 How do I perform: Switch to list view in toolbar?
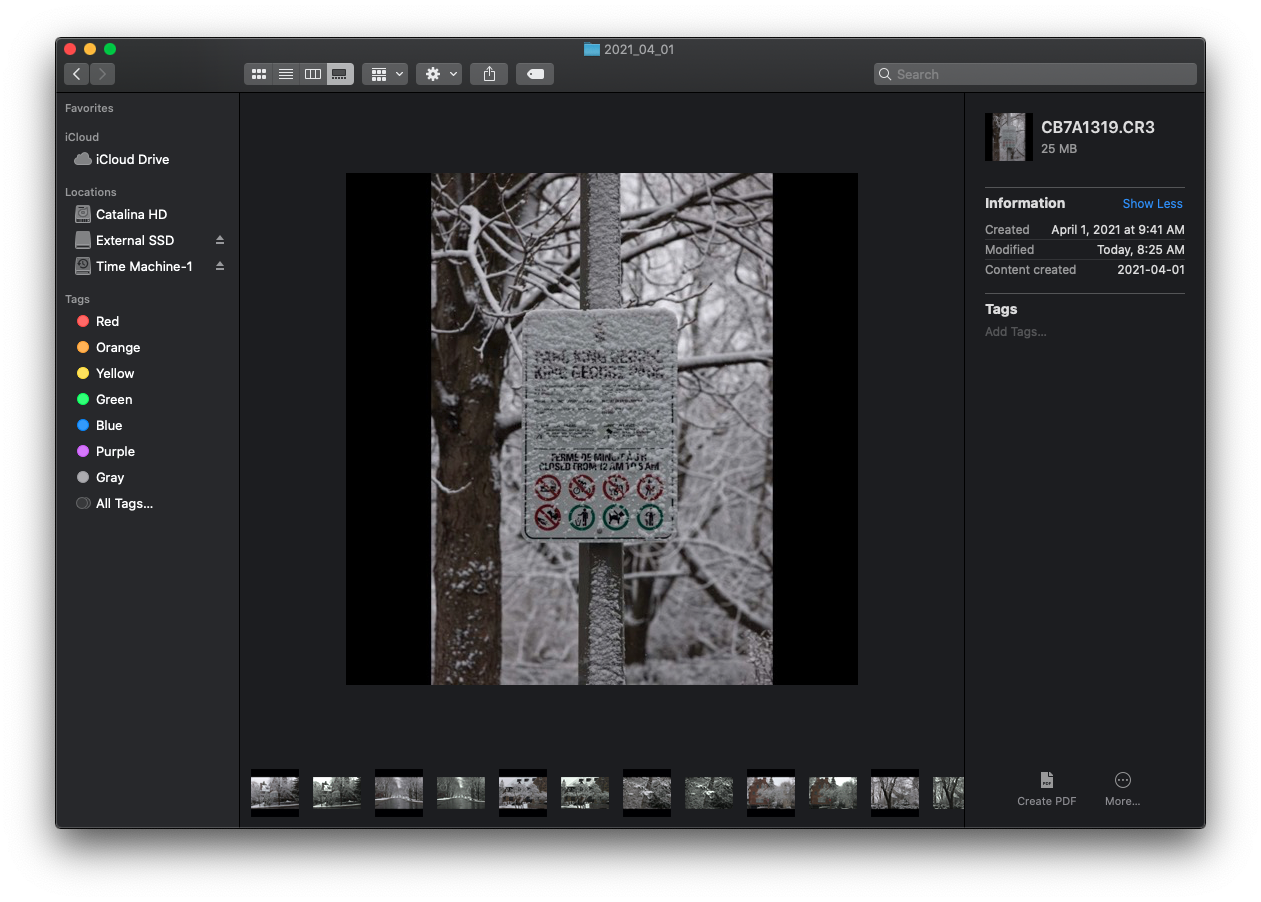pyautogui.click(x=286, y=74)
